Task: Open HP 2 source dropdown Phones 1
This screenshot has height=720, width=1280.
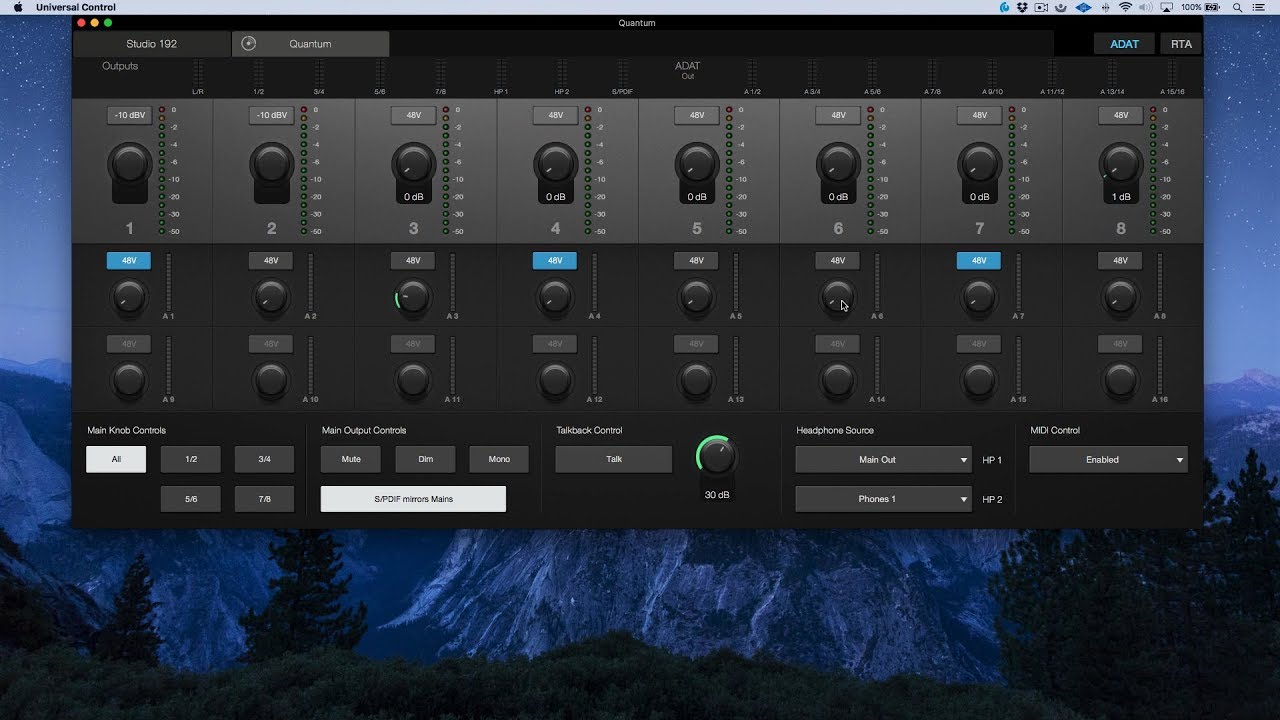Action: tap(883, 499)
